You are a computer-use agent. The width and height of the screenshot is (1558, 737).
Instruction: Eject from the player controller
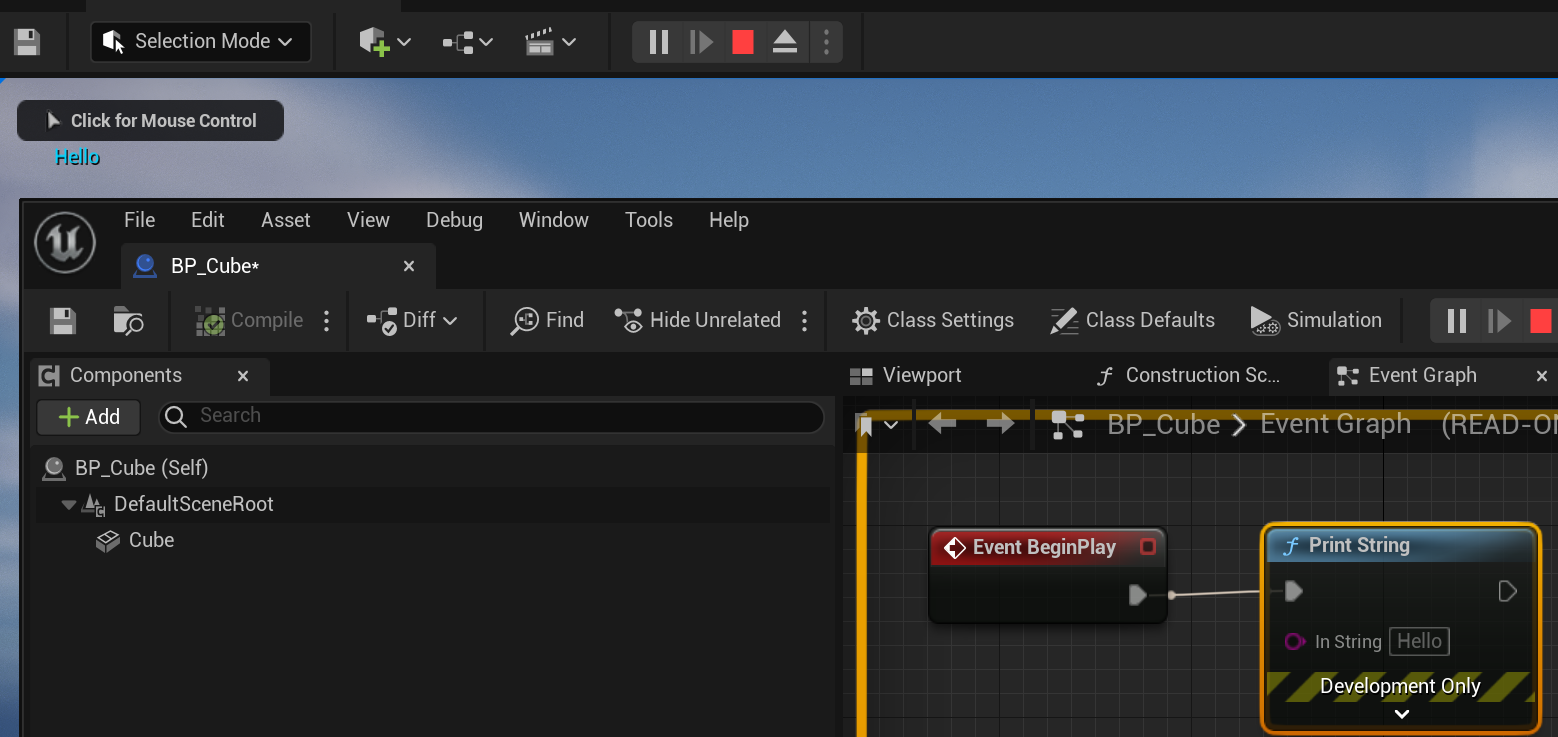pyautogui.click(x=785, y=42)
